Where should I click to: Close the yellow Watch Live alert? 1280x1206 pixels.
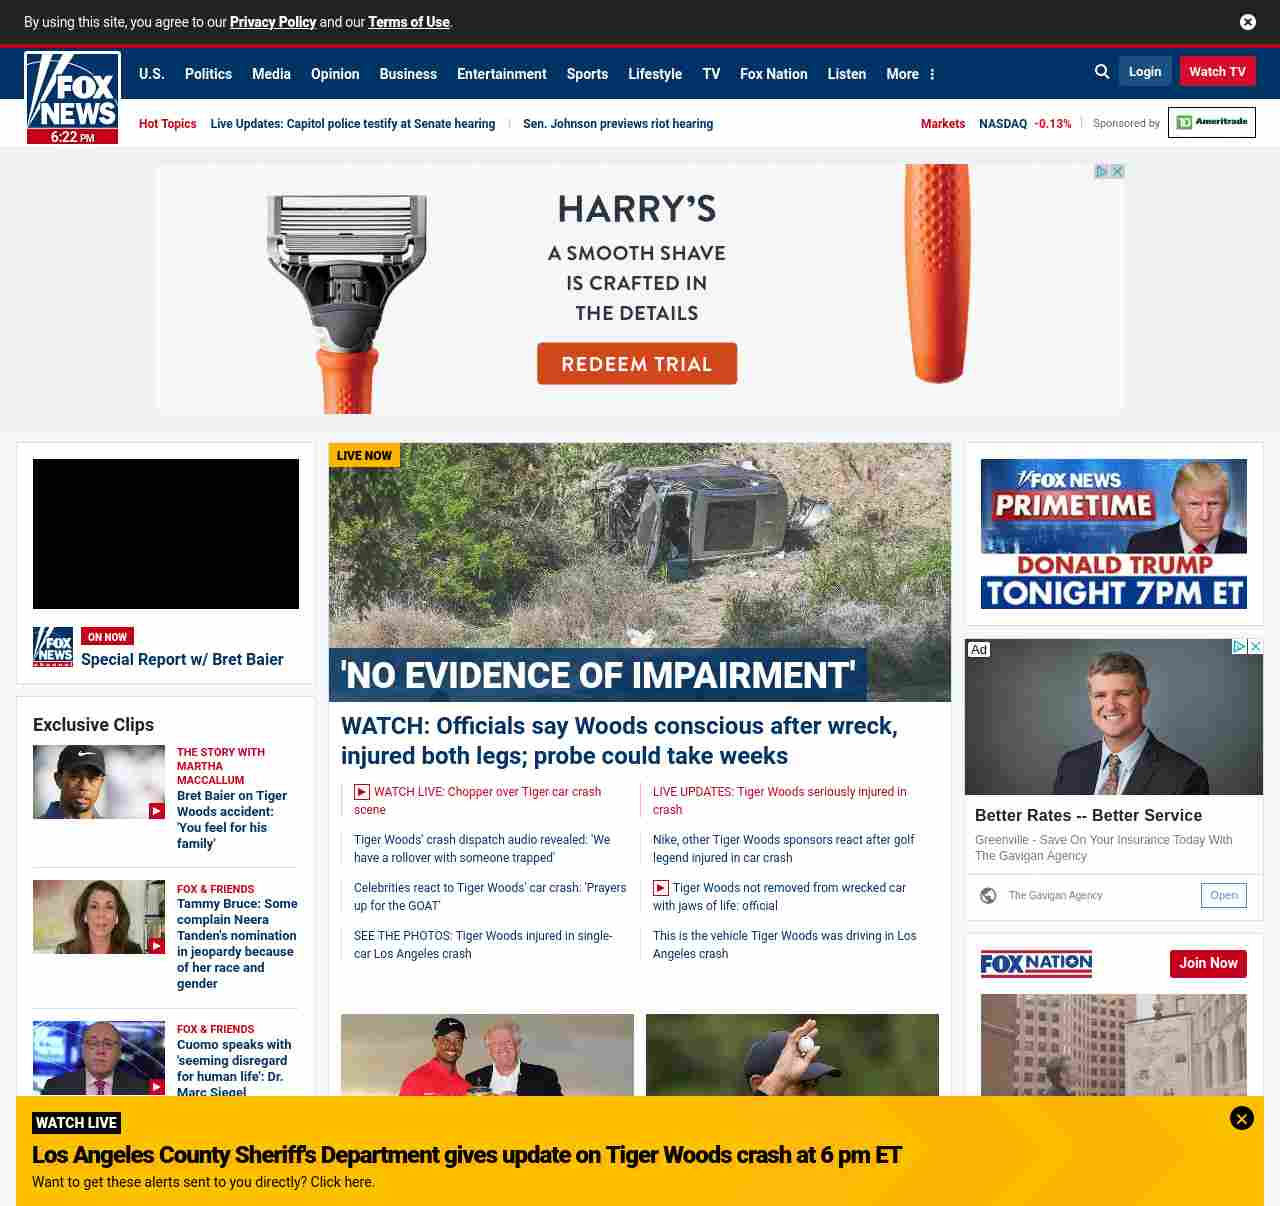(x=1242, y=1118)
